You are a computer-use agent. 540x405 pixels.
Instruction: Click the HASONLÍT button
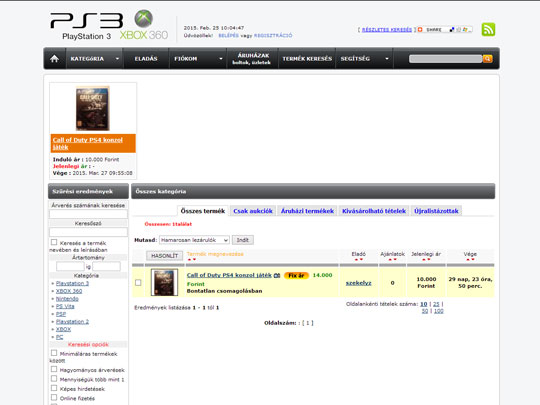(x=164, y=256)
